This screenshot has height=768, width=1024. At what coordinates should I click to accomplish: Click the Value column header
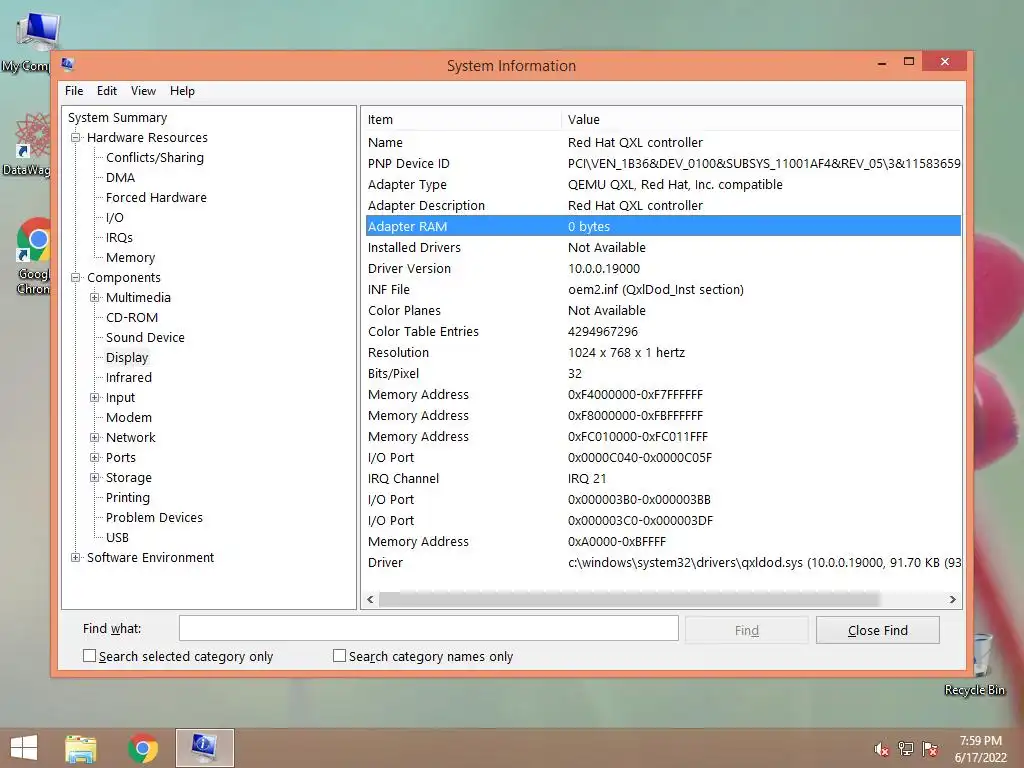click(761, 120)
